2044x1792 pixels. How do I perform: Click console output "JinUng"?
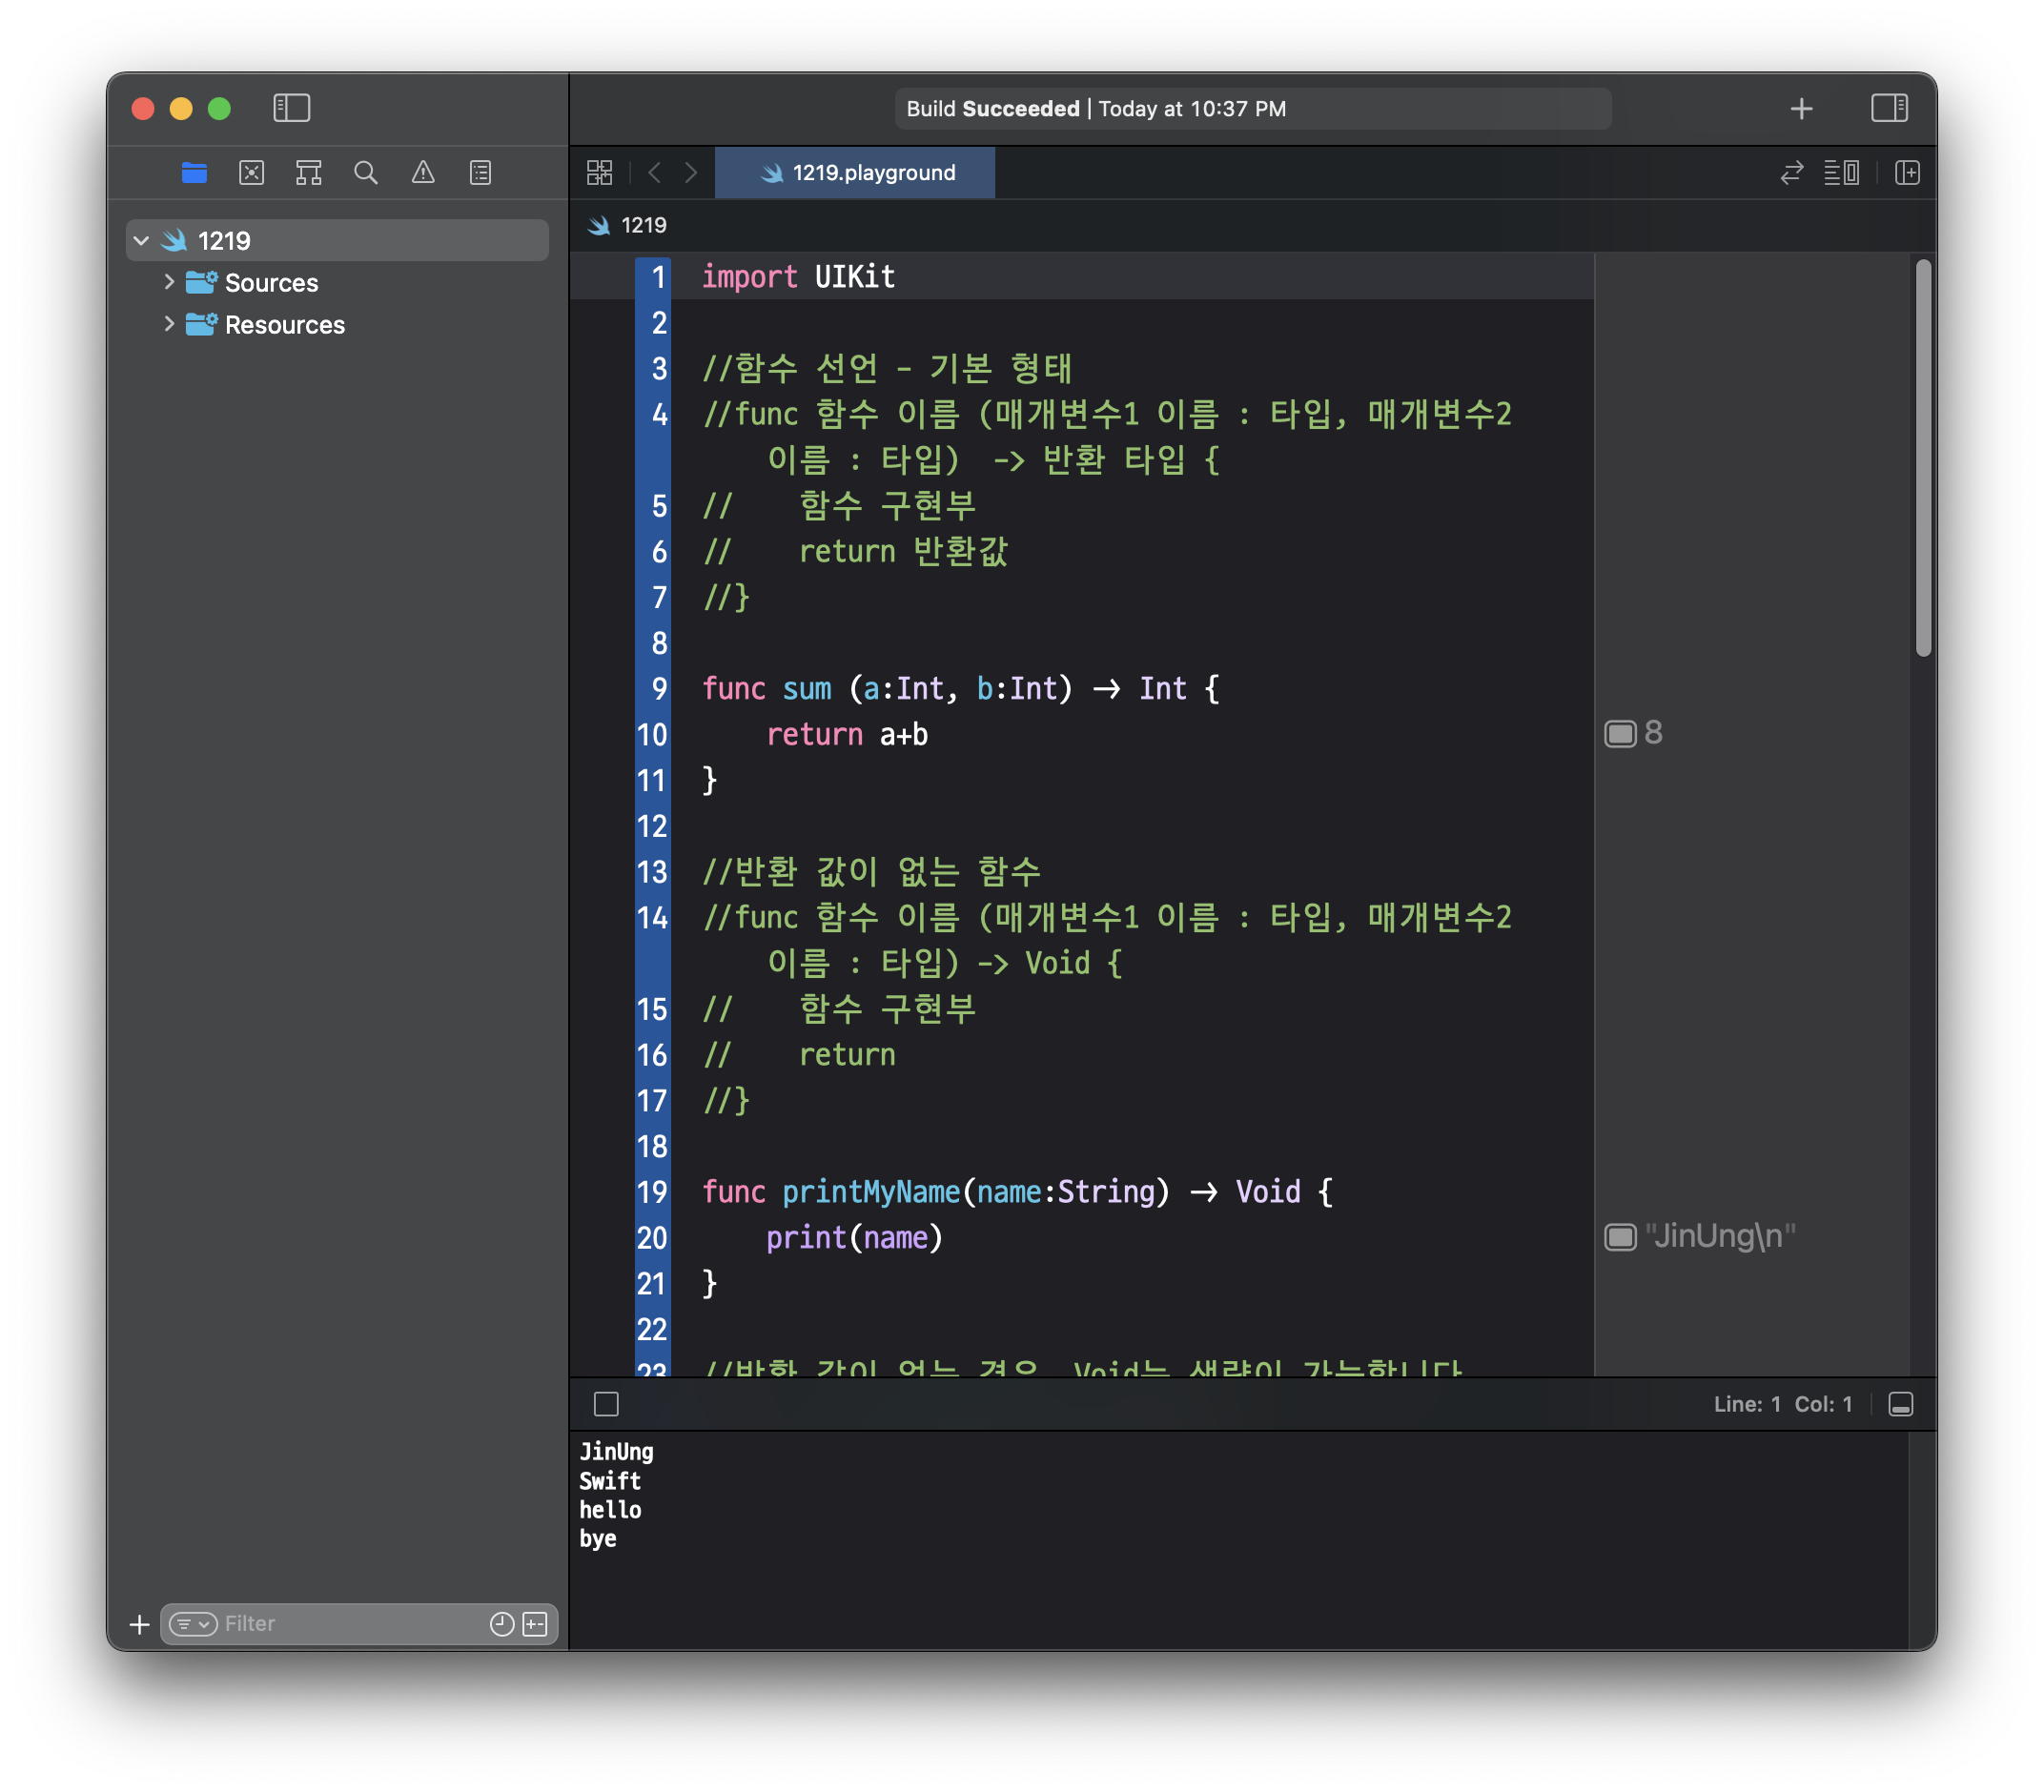616,1452
